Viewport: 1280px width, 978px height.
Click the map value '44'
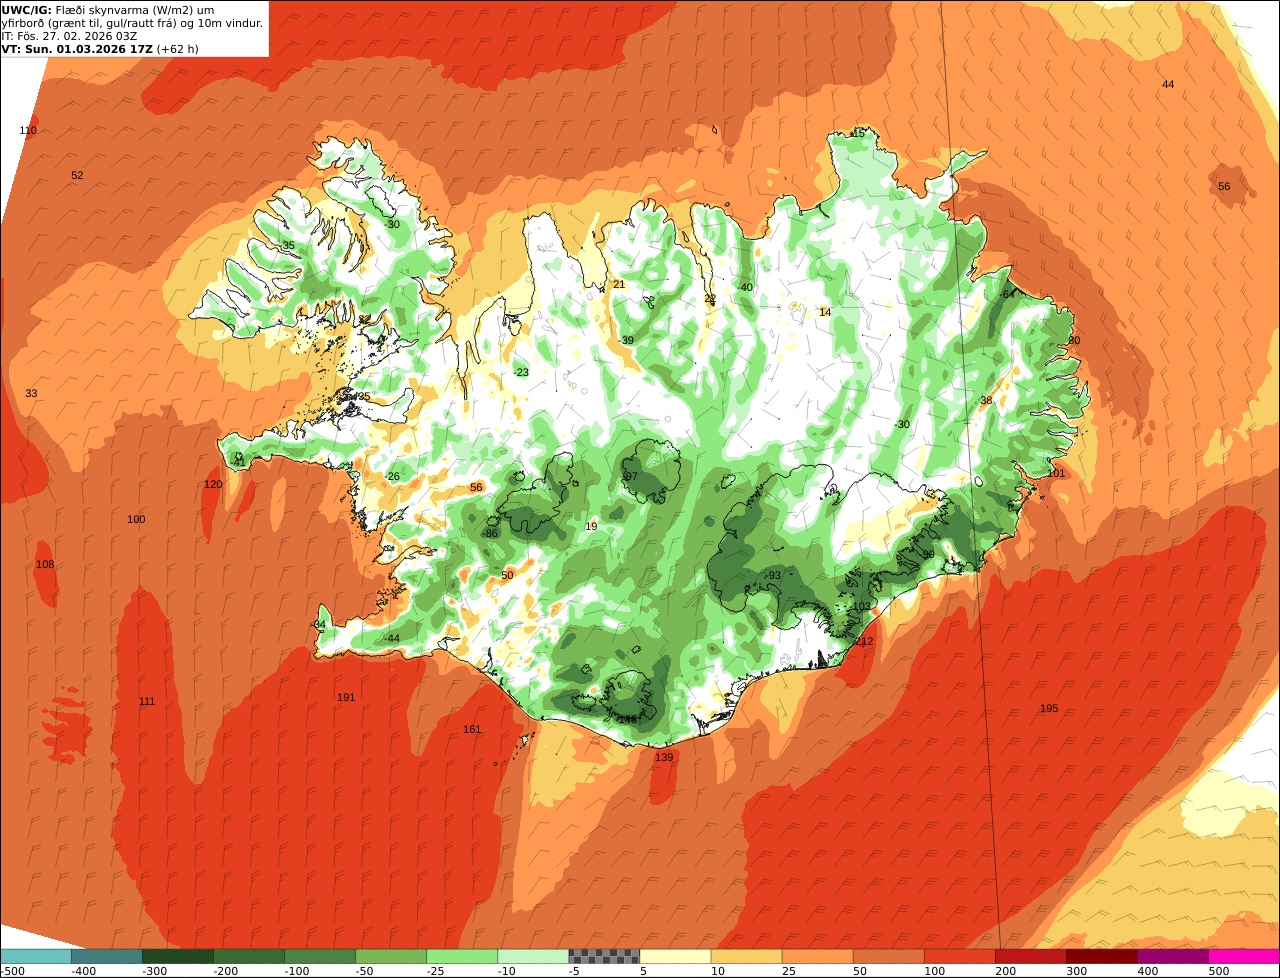[1168, 85]
